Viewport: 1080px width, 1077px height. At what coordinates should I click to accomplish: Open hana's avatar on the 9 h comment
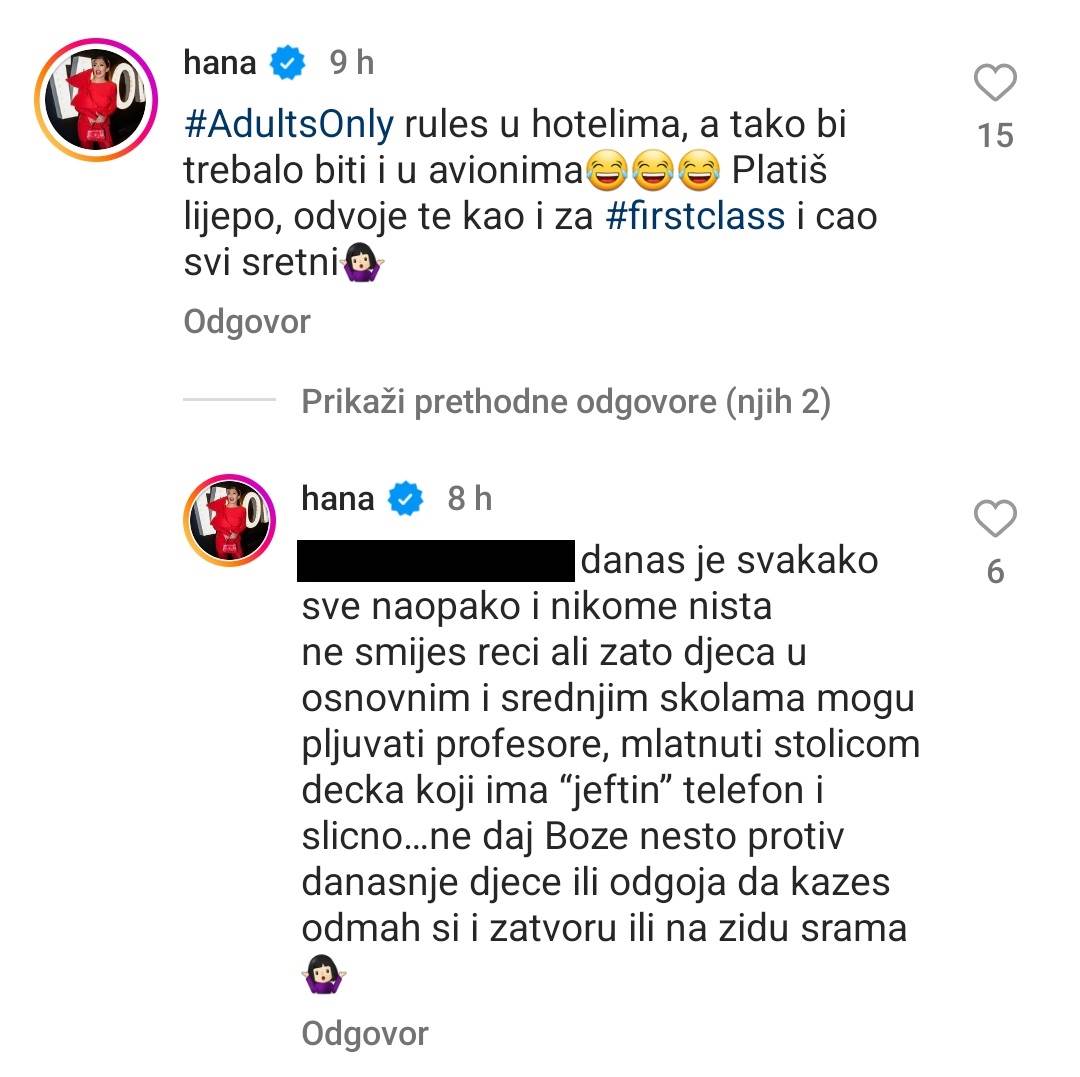click(91, 95)
